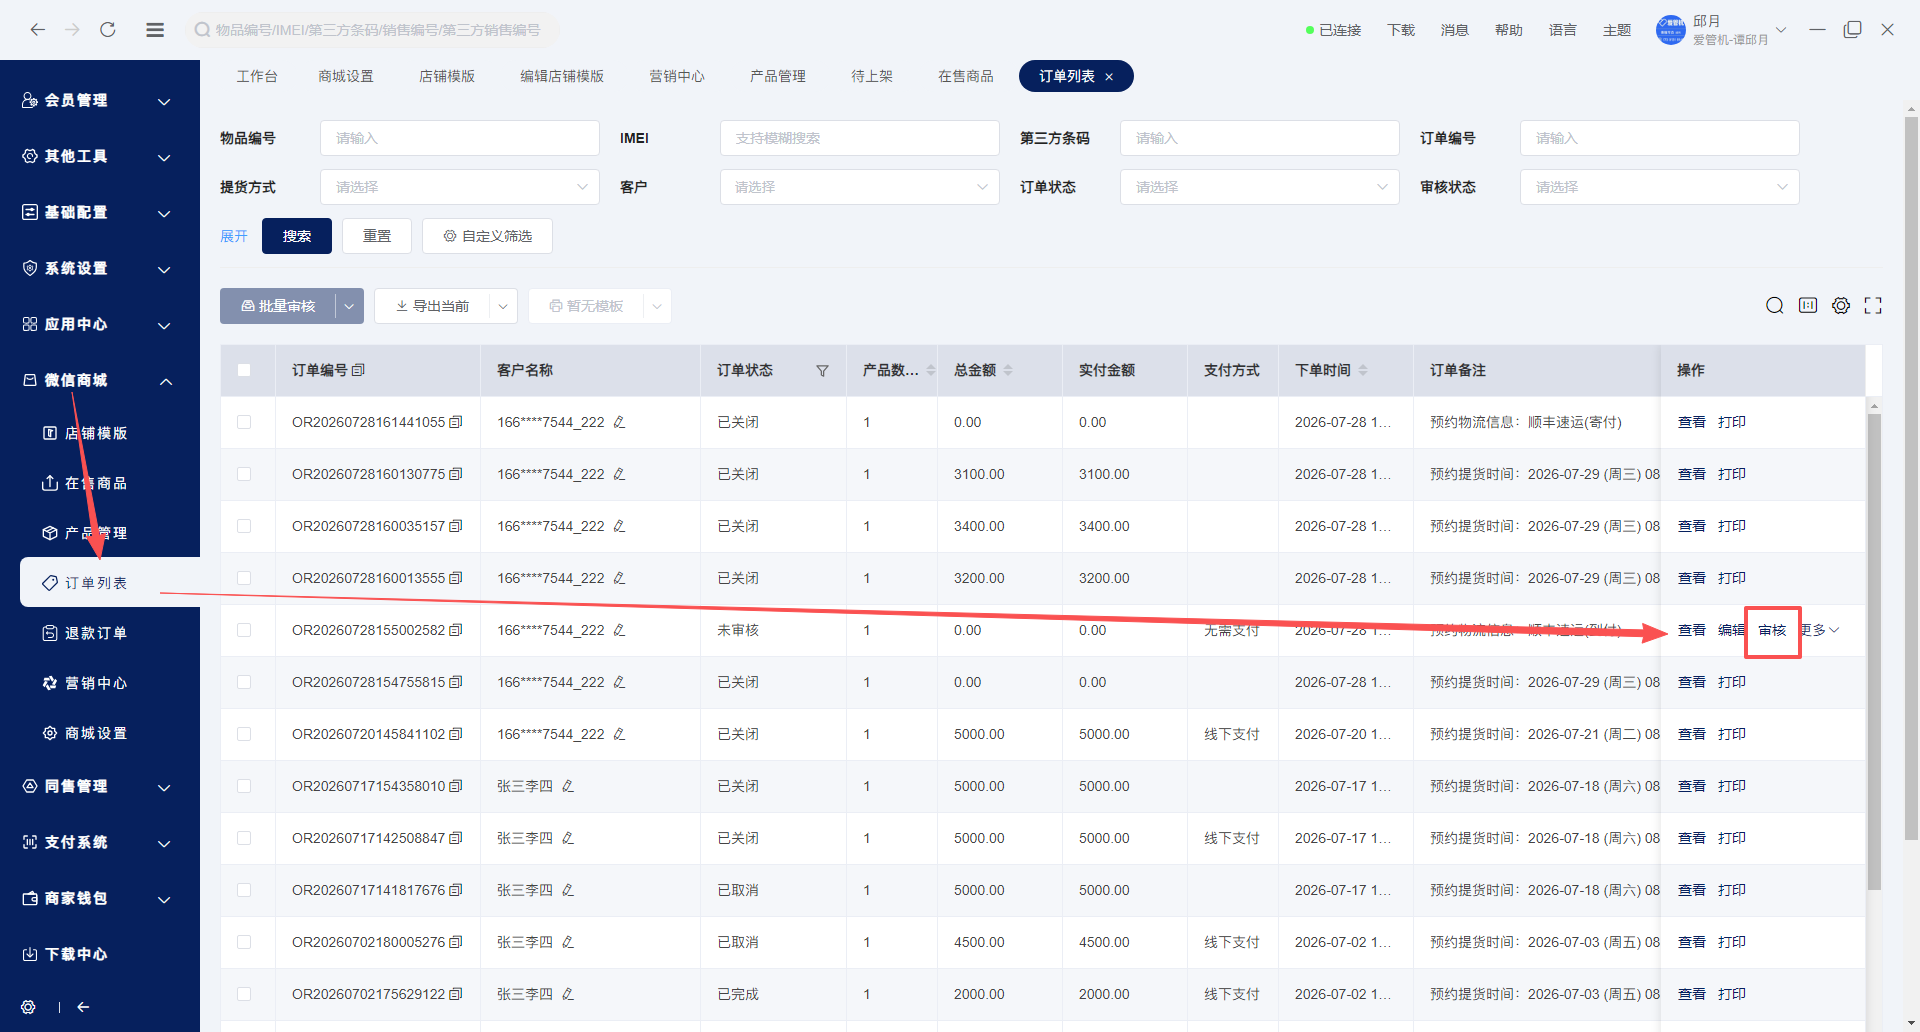Open 帮助 in top bar
The image size is (1920, 1032).
pos(1508,30)
